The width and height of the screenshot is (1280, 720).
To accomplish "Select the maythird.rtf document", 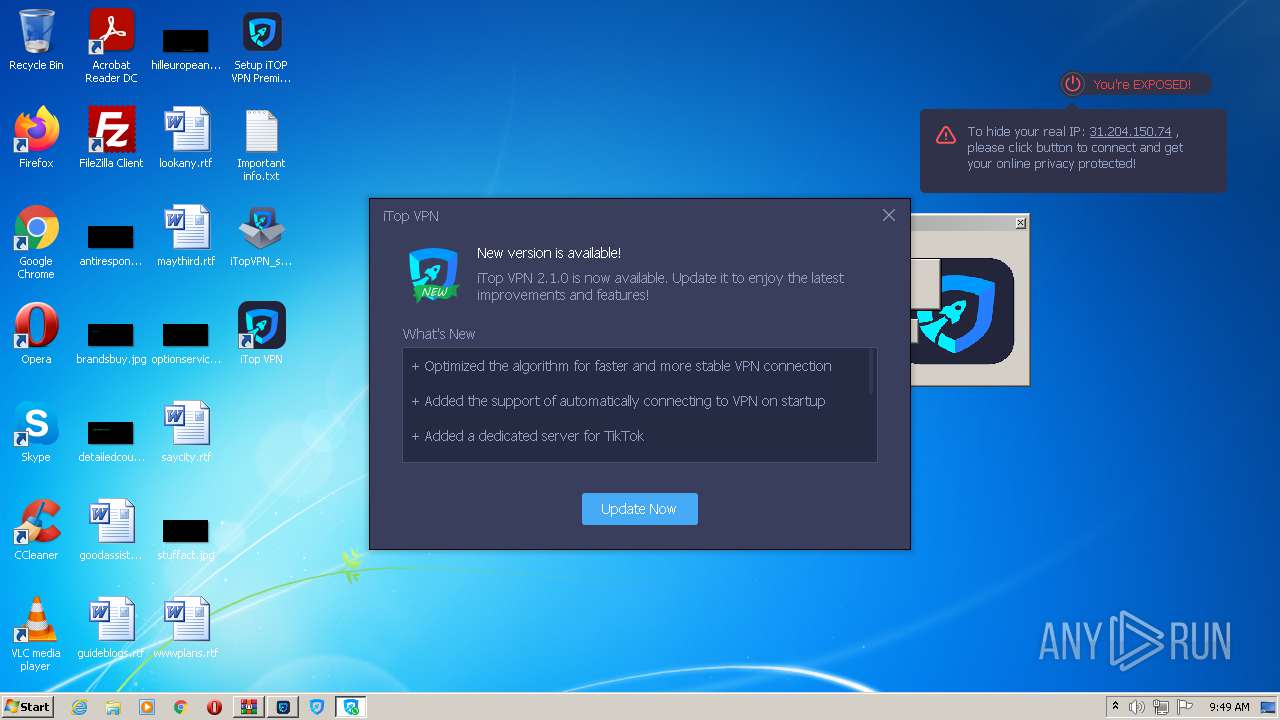I will coord(186,236).
